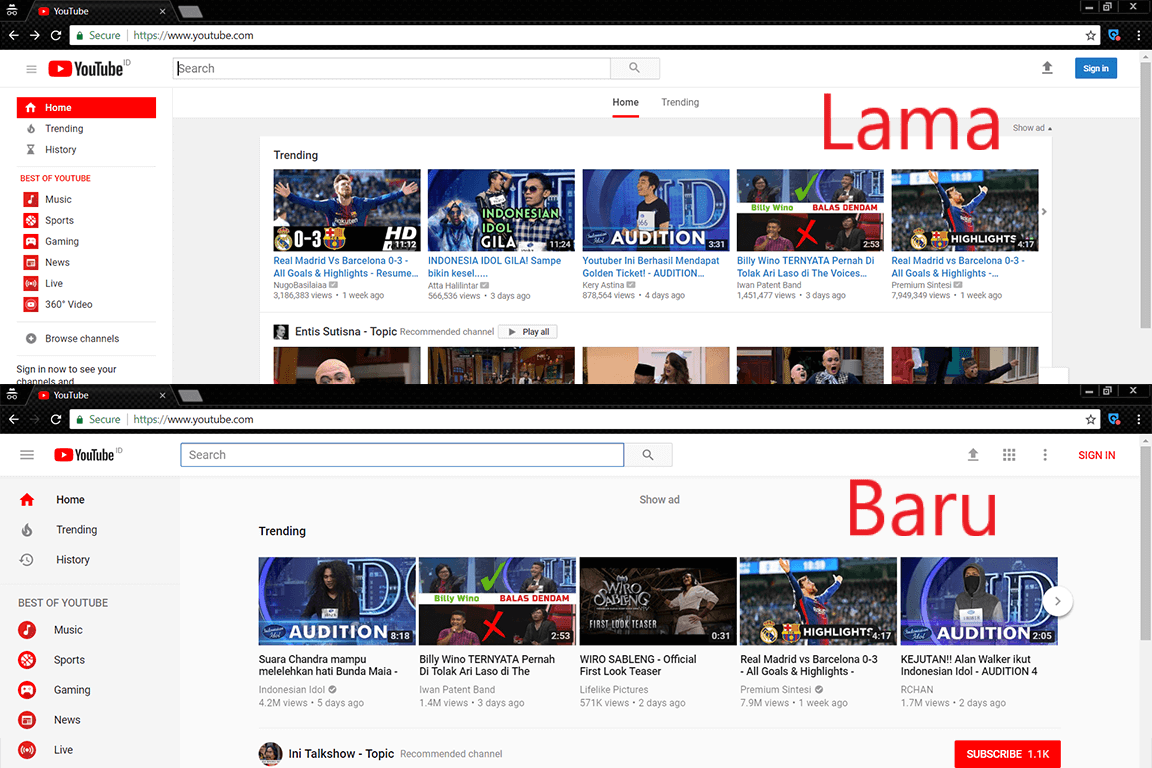Click address bar URL in top browser
This screenshot has width=1152, height=768.
(x=193, y=35)
